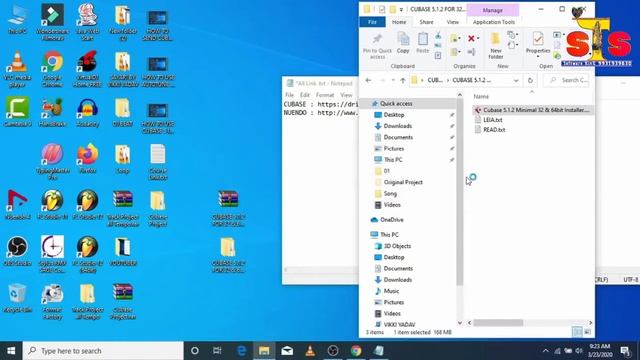Image resolution: width=640 pixels, height=360 pixels.
Task: Open FL Studio 12 (64bit) desktop shortcut
Action: pyautogui.click(x=87, y=255)
